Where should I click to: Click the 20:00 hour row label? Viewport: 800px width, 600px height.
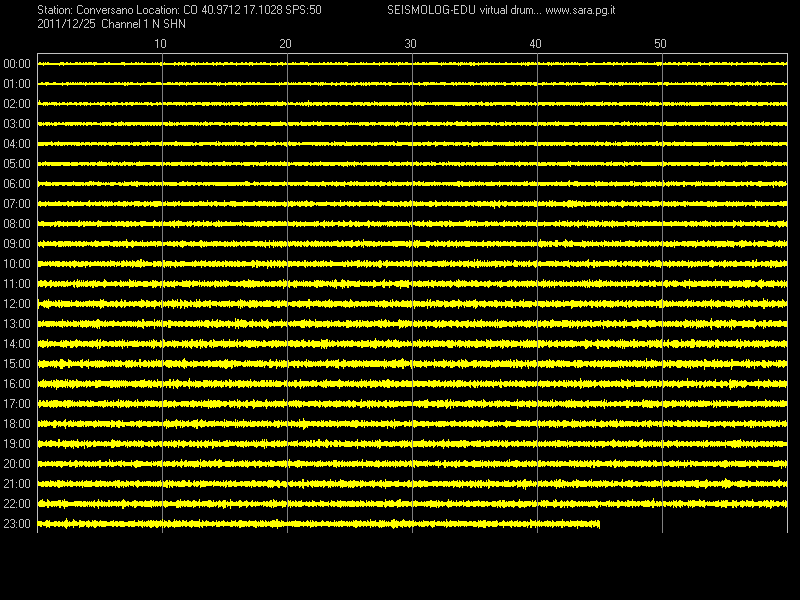pyautogui.click(x=17, y=464)
